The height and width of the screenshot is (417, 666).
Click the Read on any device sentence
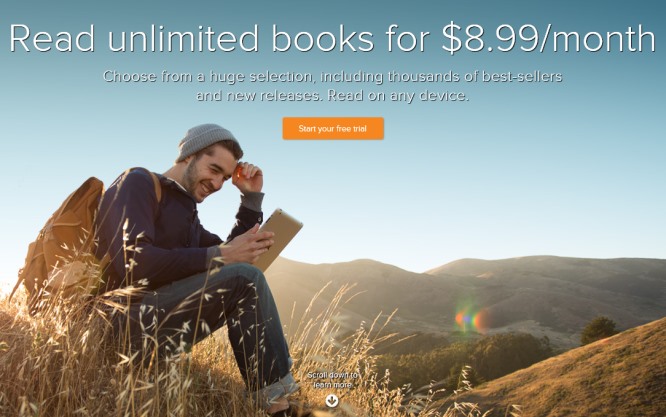point(398,96)
